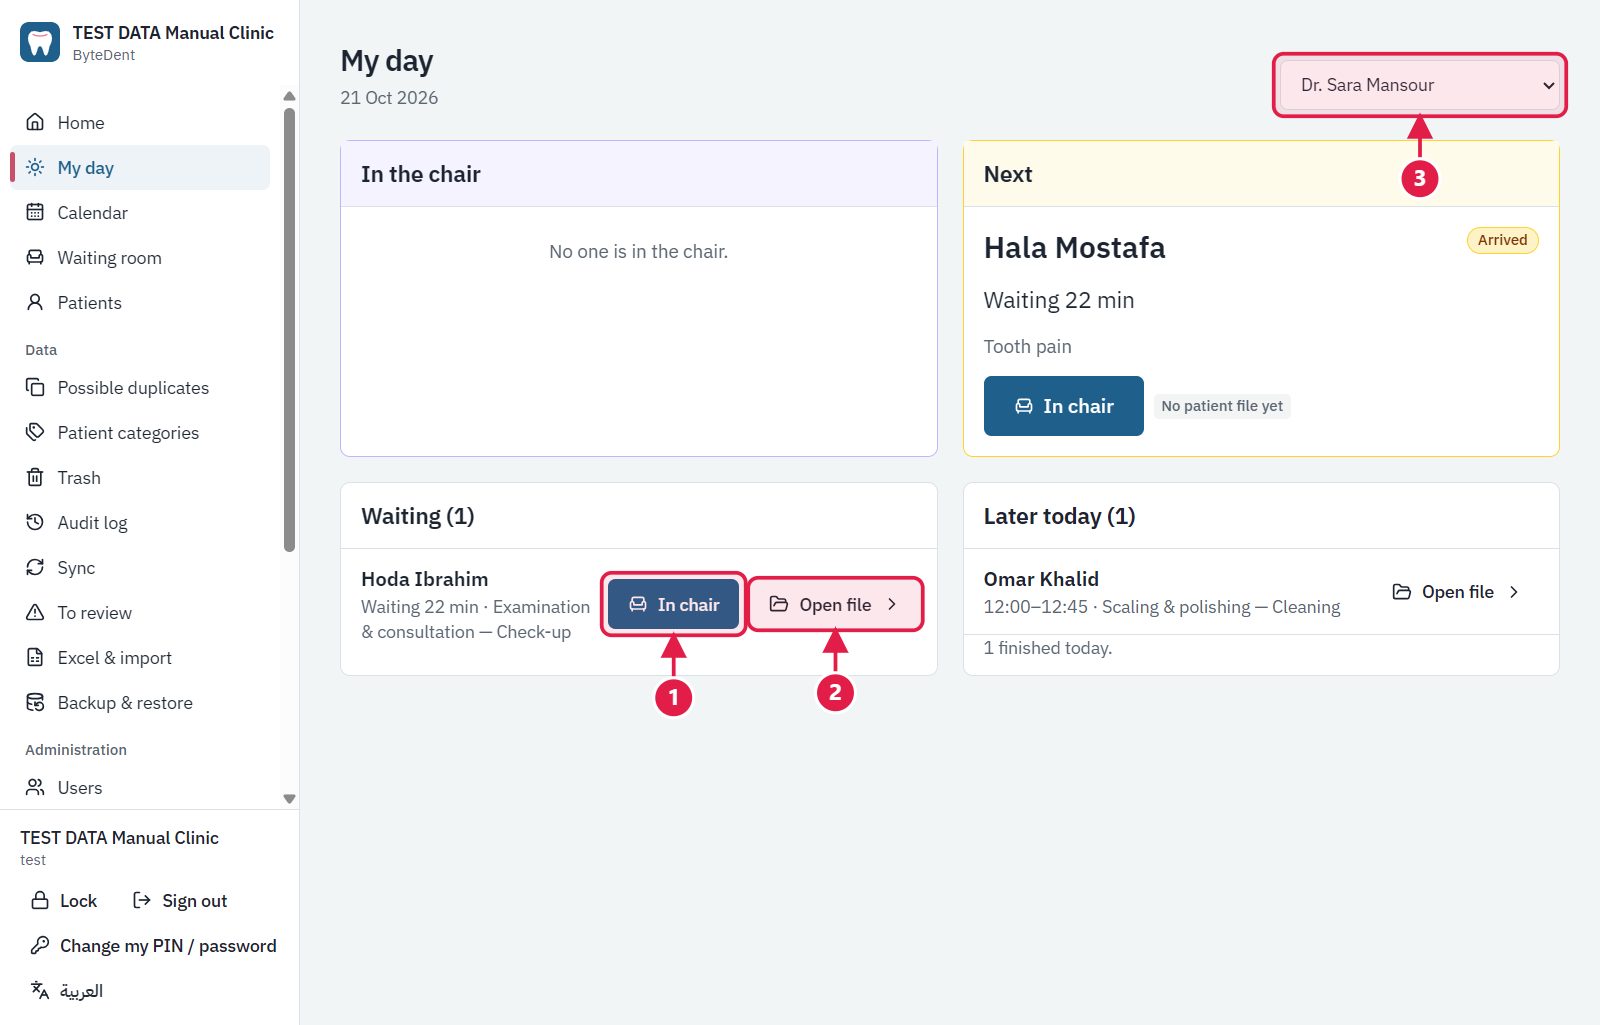Click the Trash bin icon
The width and height of the screenshot is (1600, 1025).
click(x=35, y=477)
